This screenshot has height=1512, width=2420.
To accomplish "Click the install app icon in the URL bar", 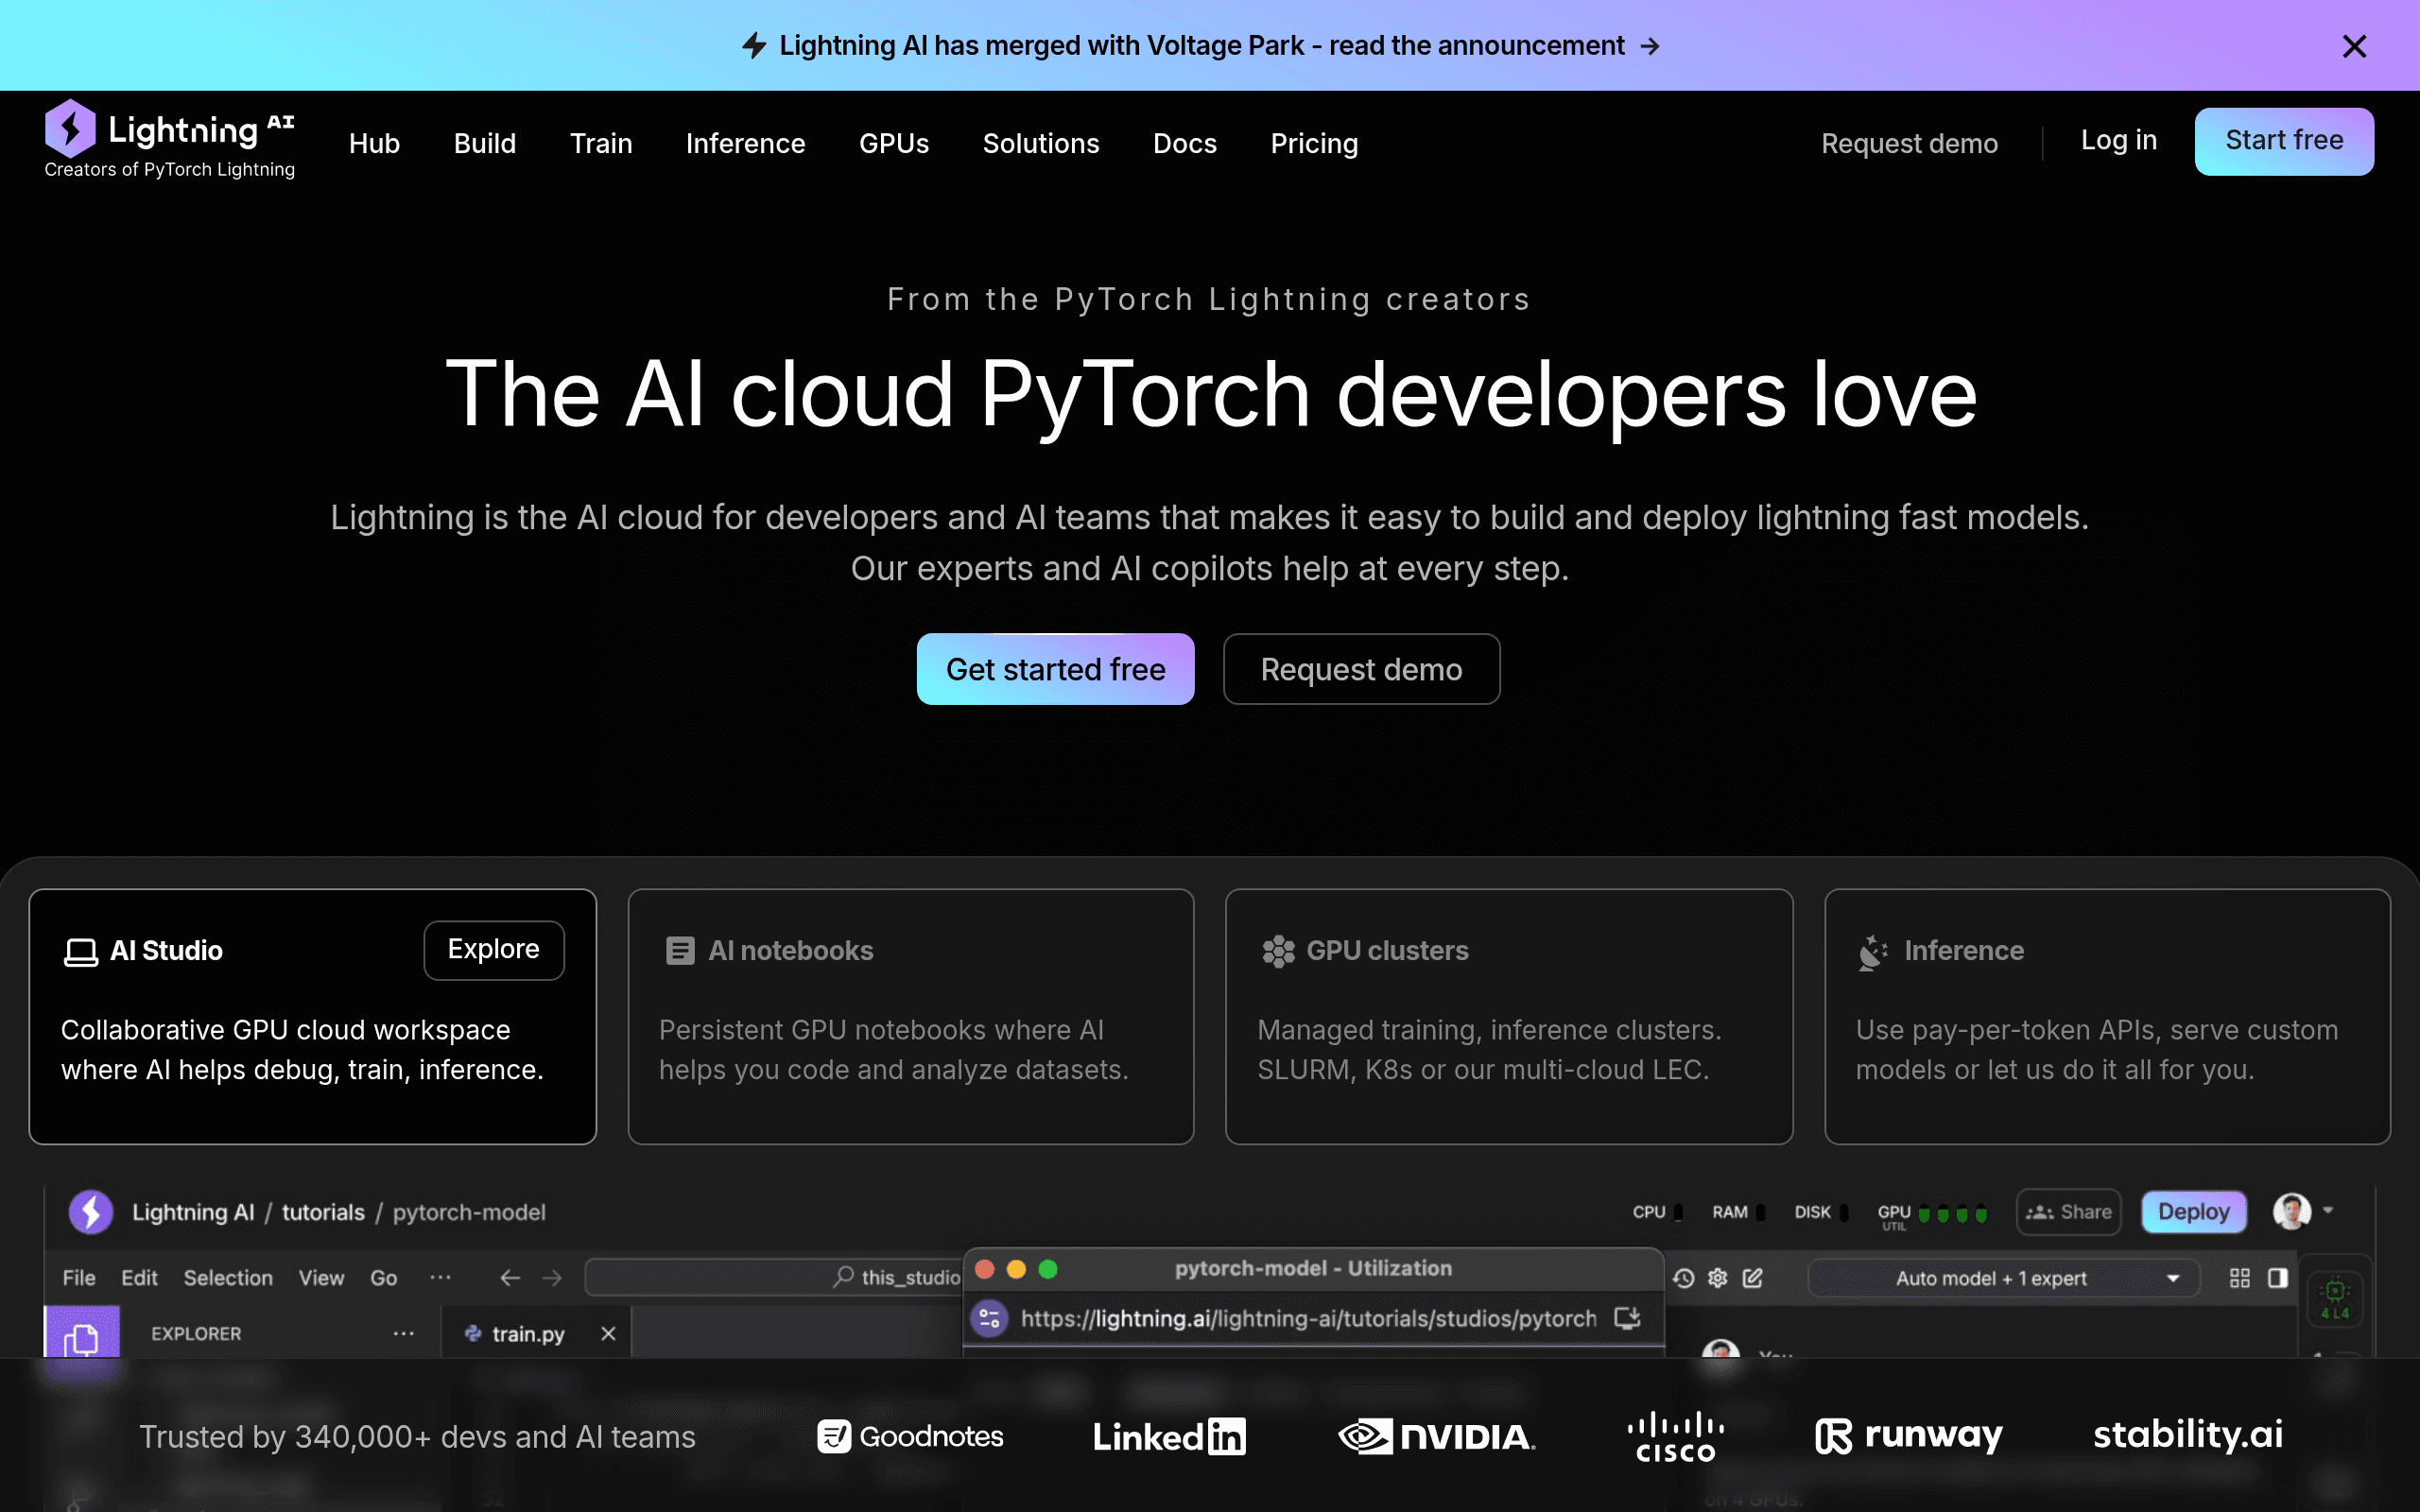I will (1627, 1318).
